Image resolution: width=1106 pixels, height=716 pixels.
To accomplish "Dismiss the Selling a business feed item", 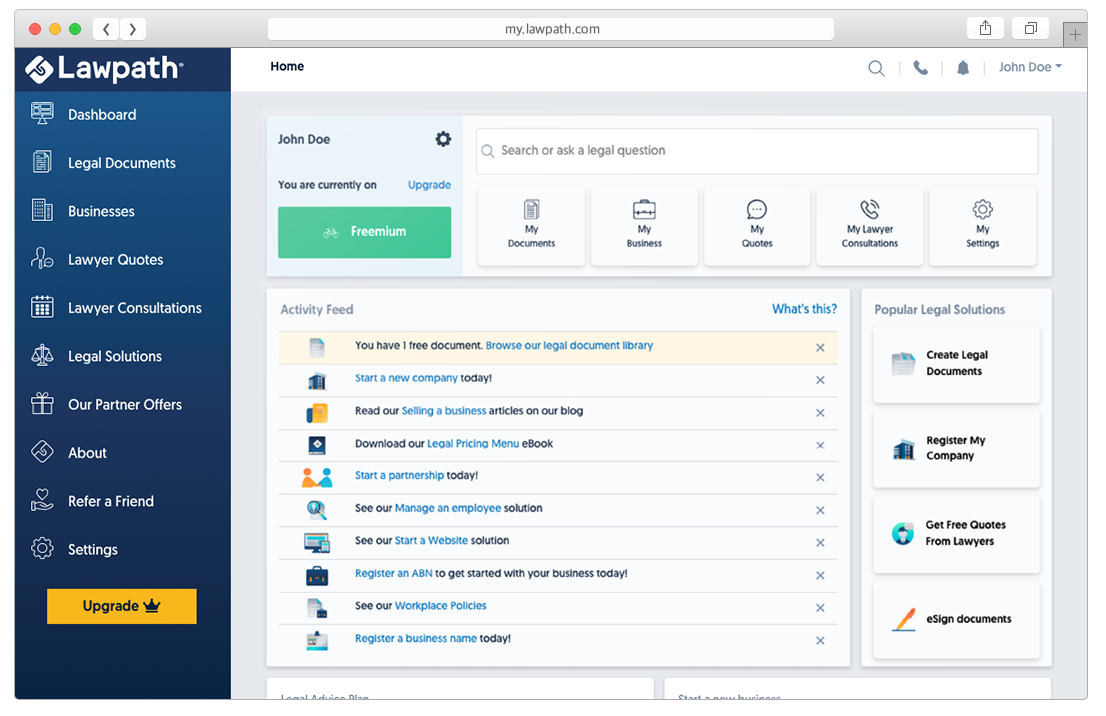I will (x=820, y=413).
